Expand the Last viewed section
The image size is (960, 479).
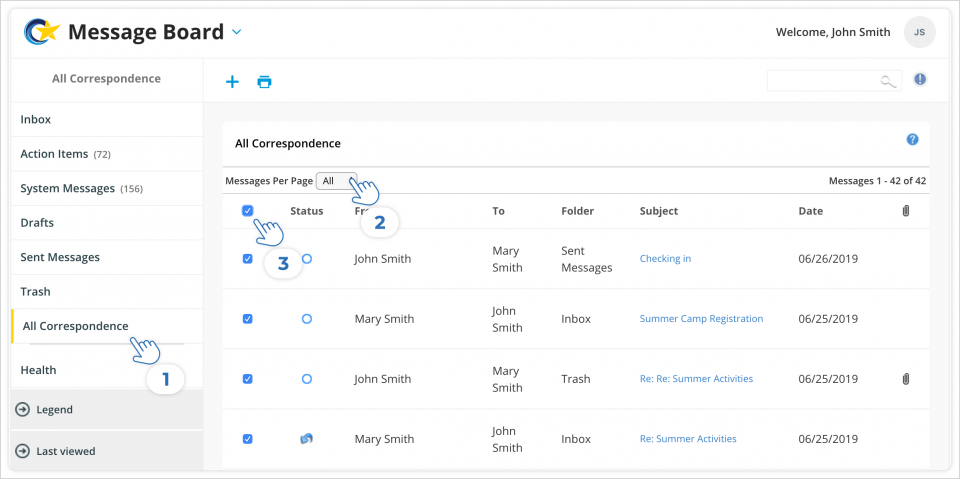click(107, 451)
